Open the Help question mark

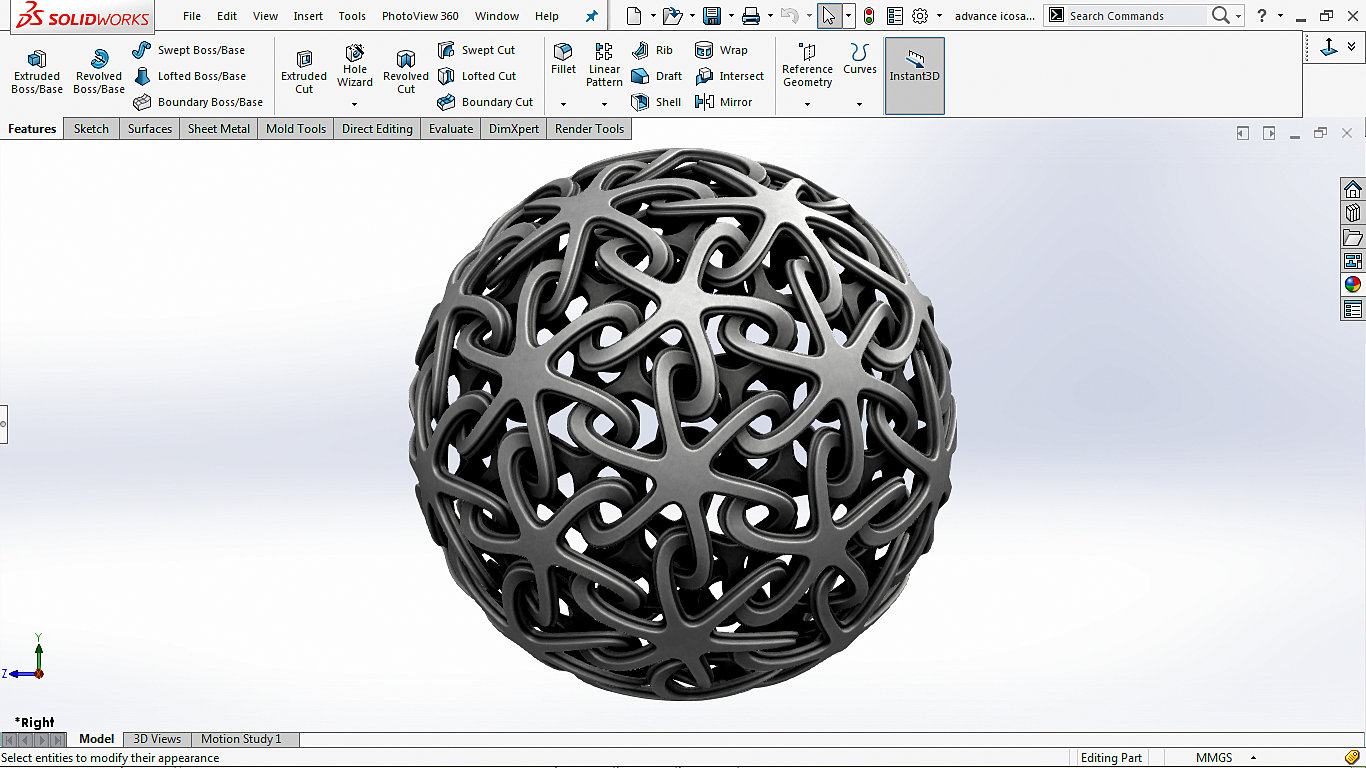tap(1262, 16)
